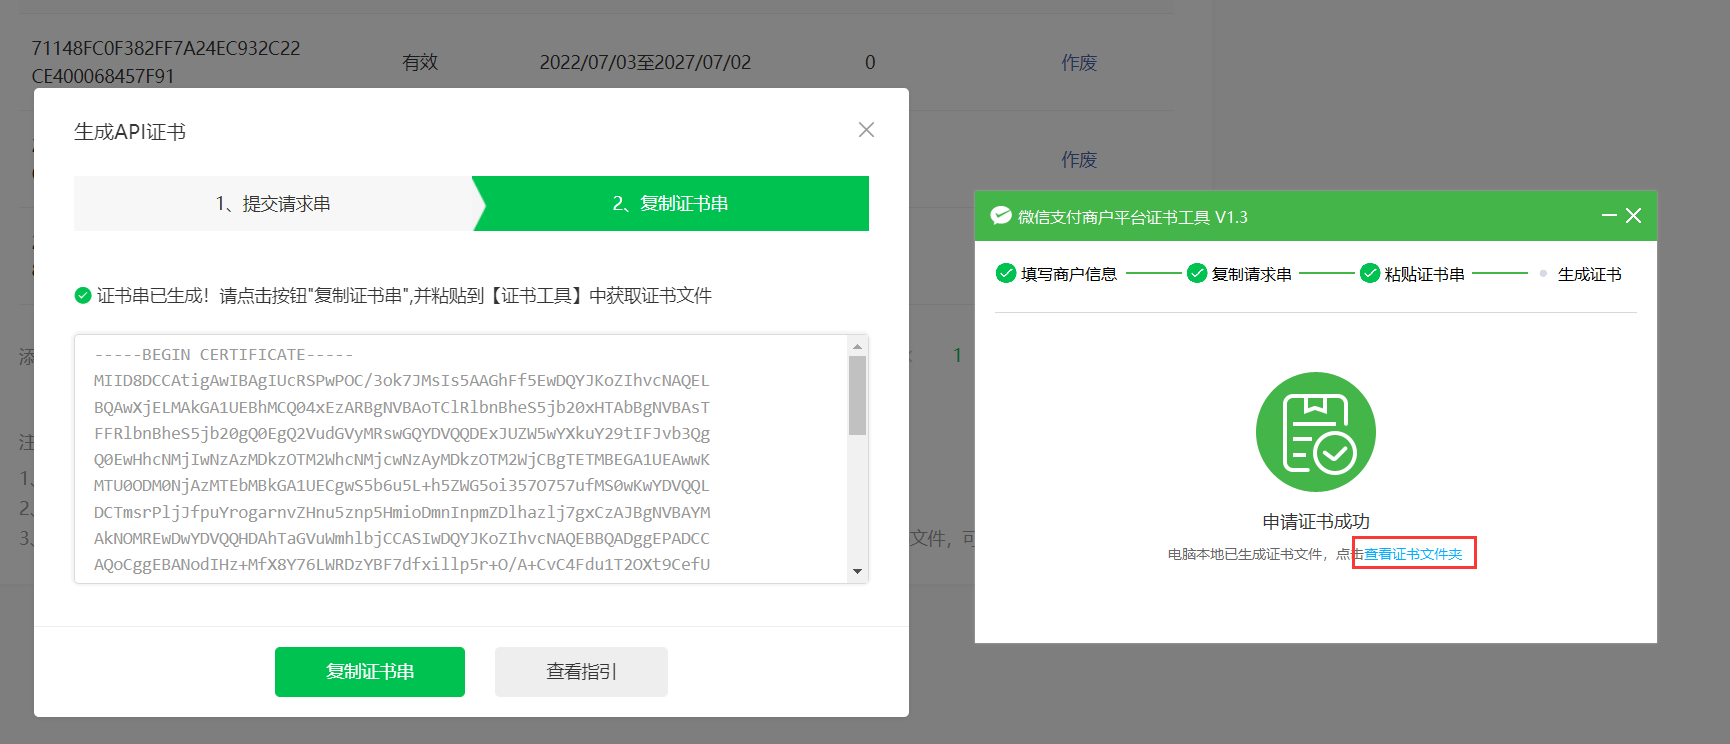Click the 填写商户信息 step check icon
1730x744 pixels.
click(x=1006, y=273)
